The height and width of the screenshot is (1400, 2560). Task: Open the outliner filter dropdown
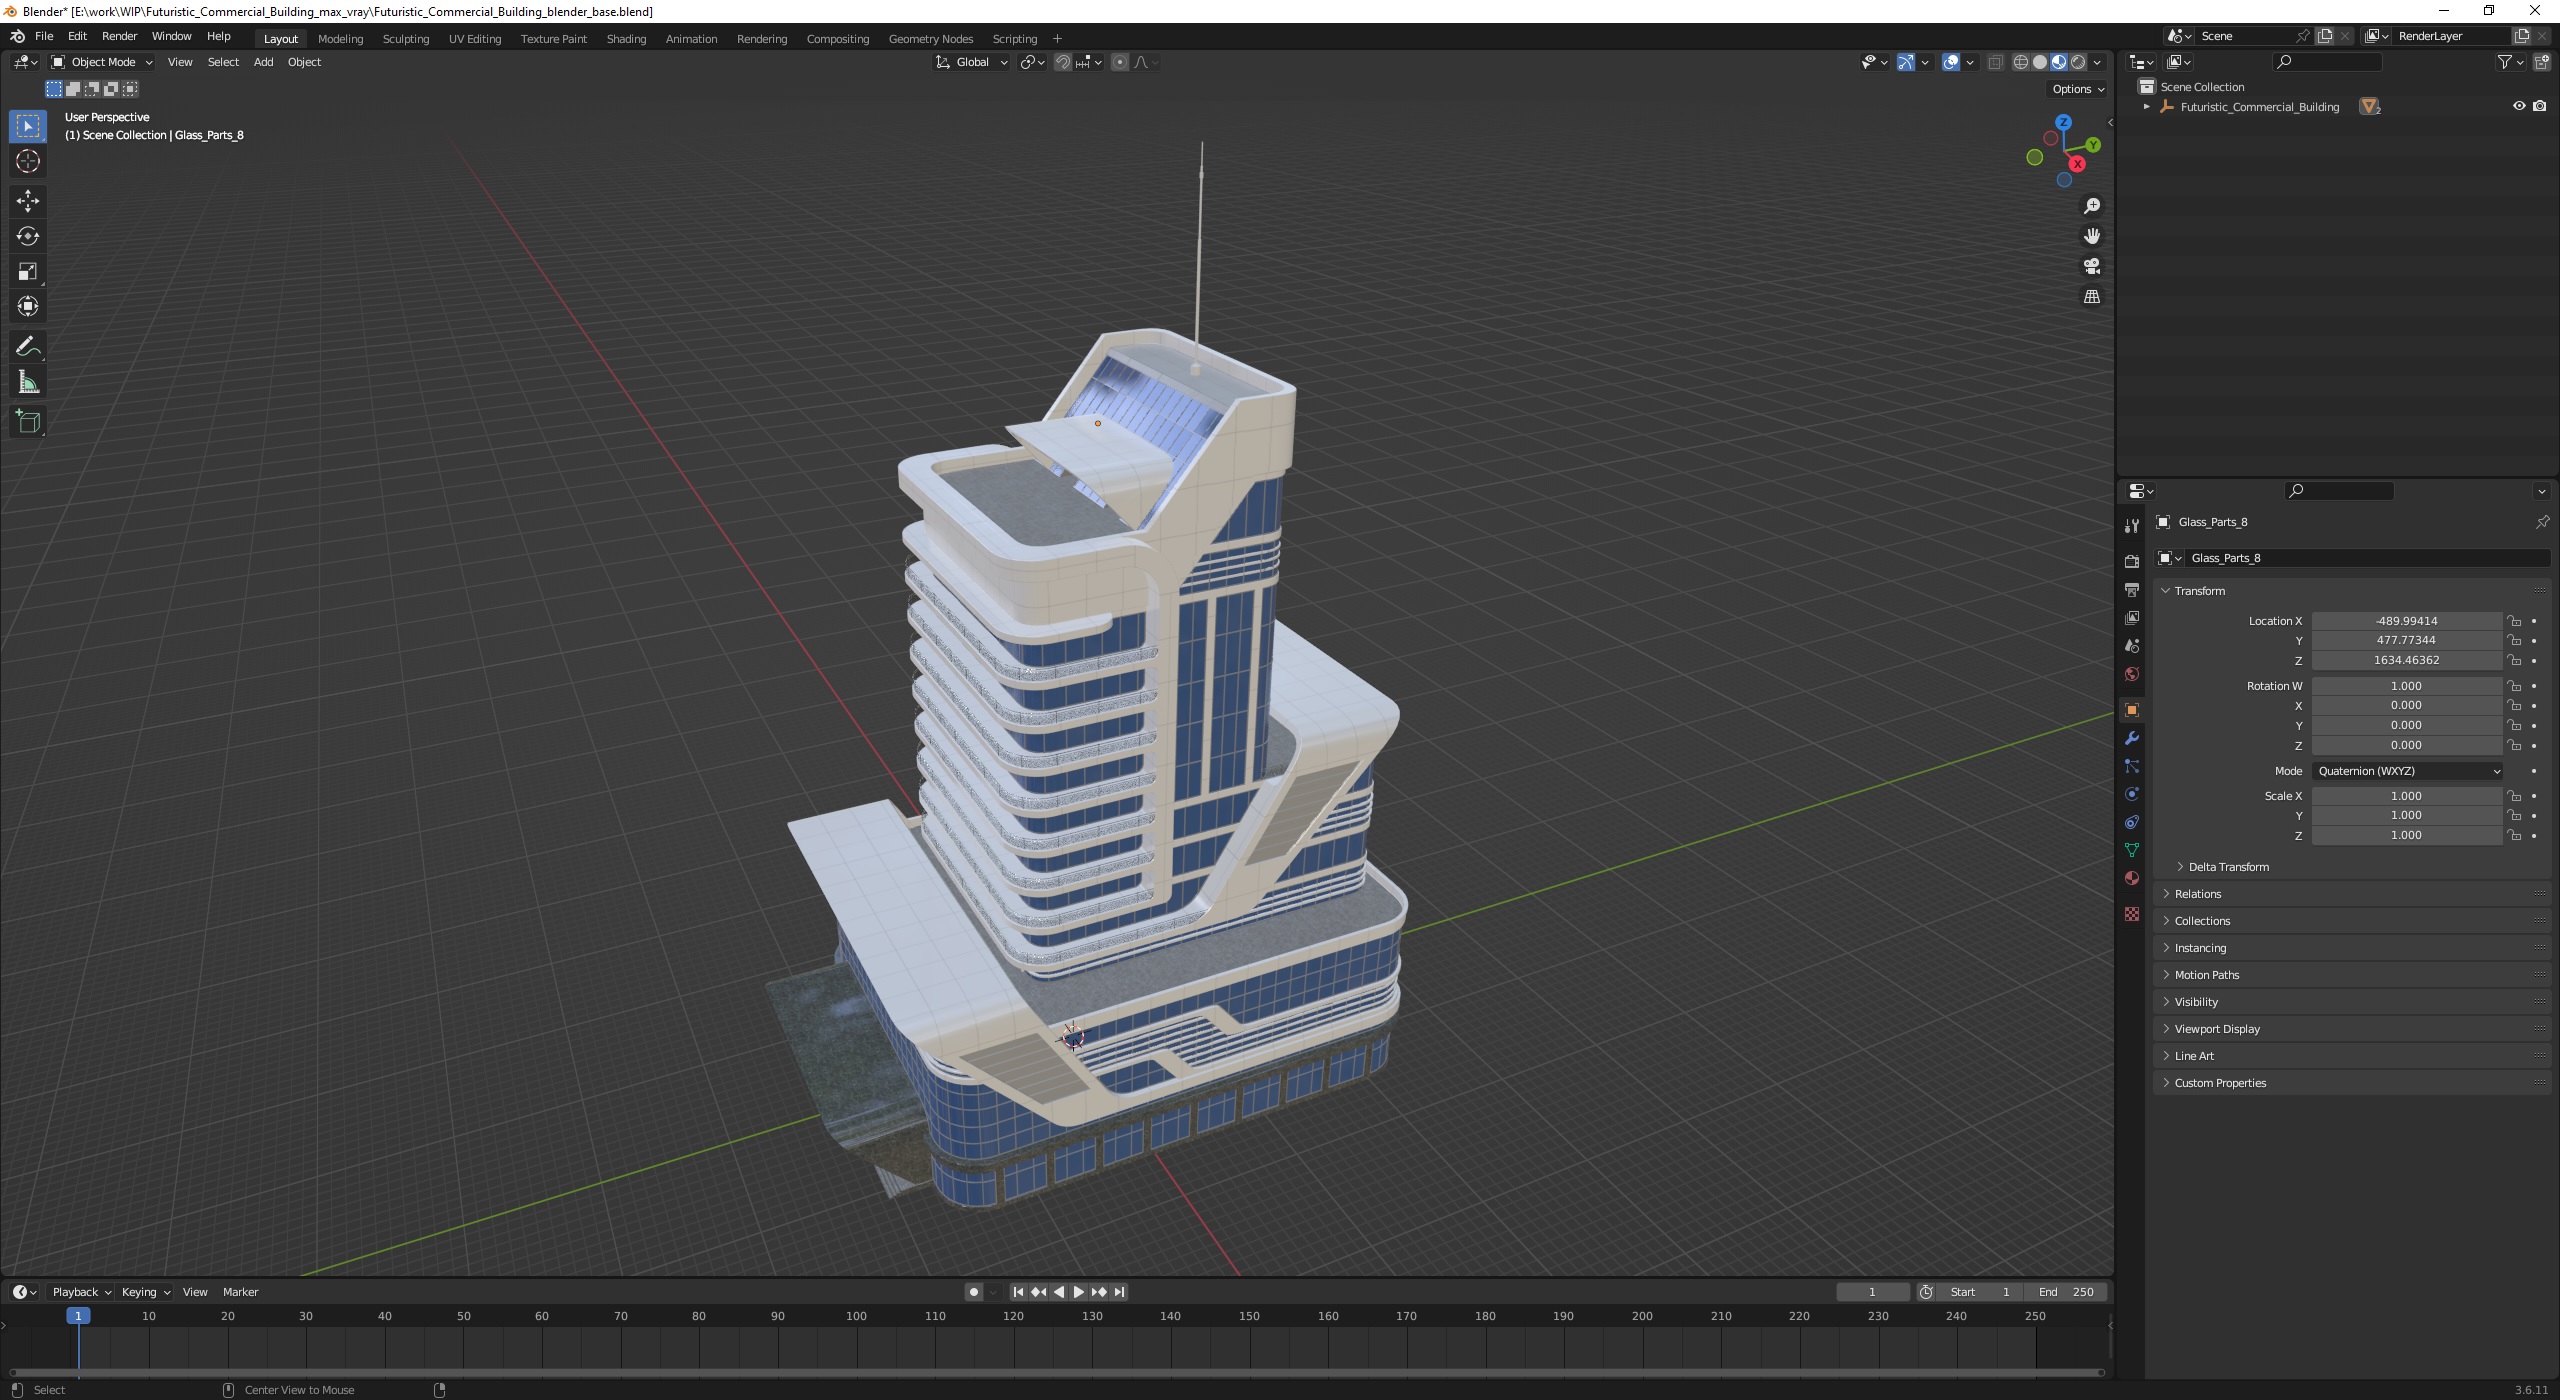click(2510, 62)
